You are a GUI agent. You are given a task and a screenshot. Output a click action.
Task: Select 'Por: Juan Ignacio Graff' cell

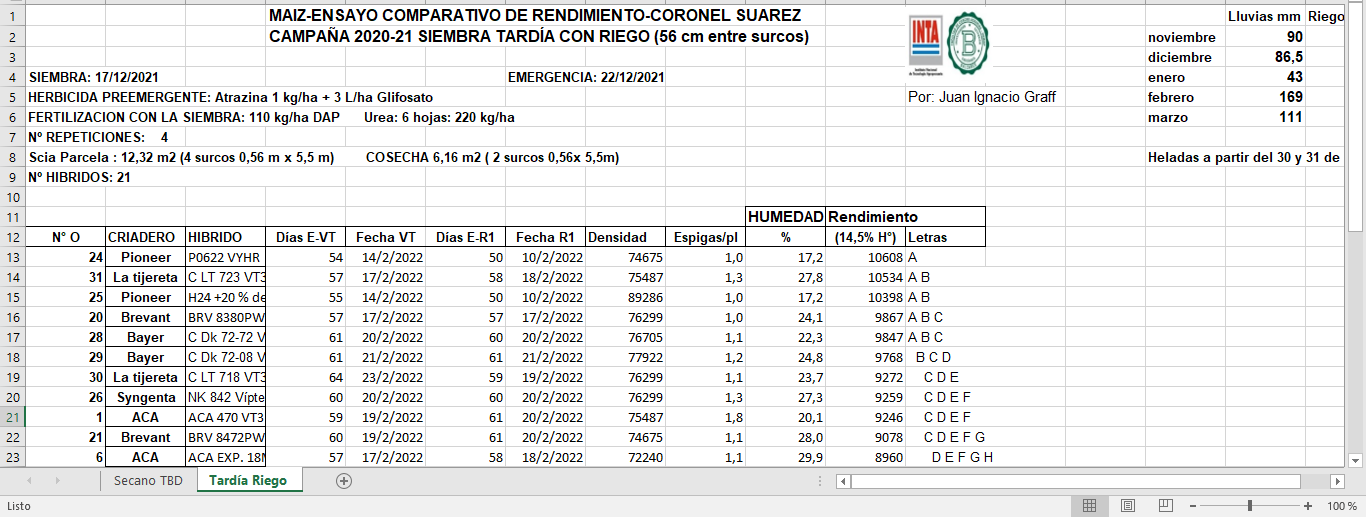coord(981,97)
